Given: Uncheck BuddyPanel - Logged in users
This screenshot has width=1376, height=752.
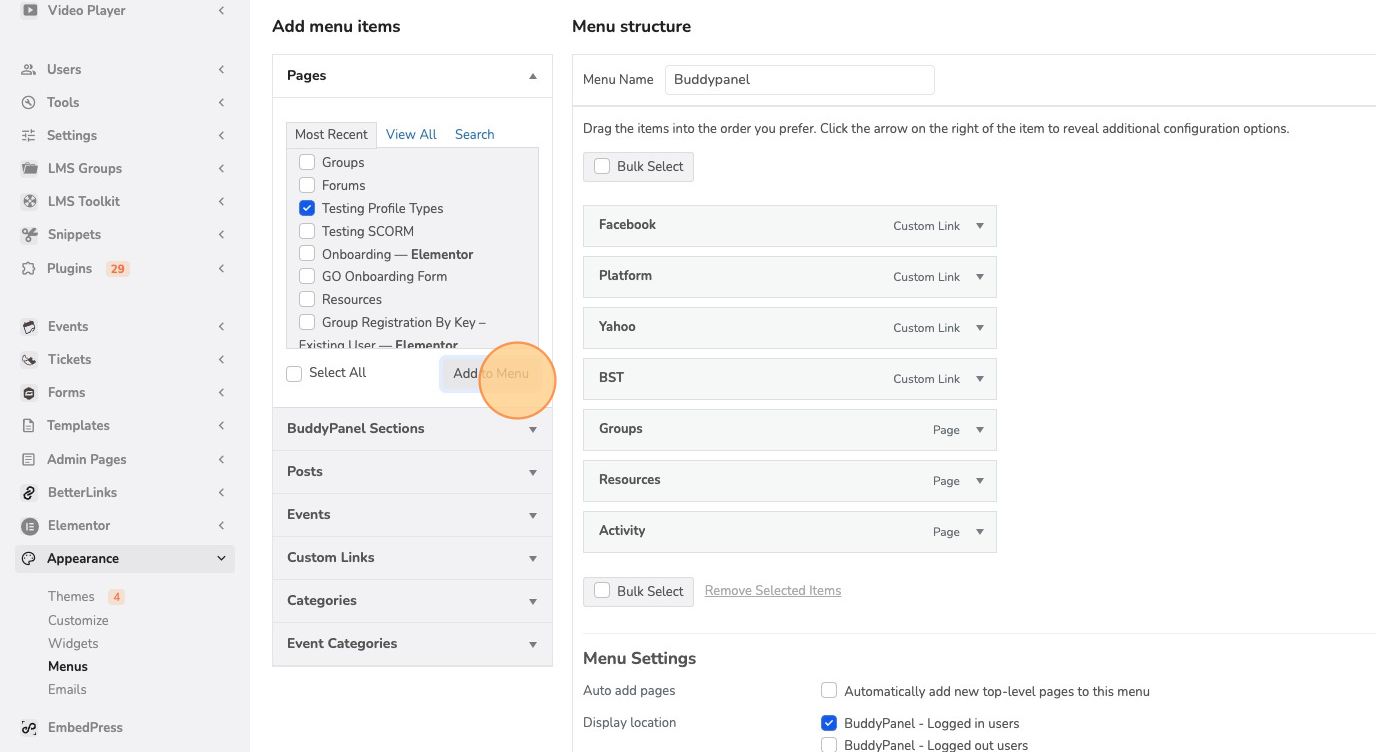Looking at the screenshot, I should pyautogui.click(x=829, y=723).
